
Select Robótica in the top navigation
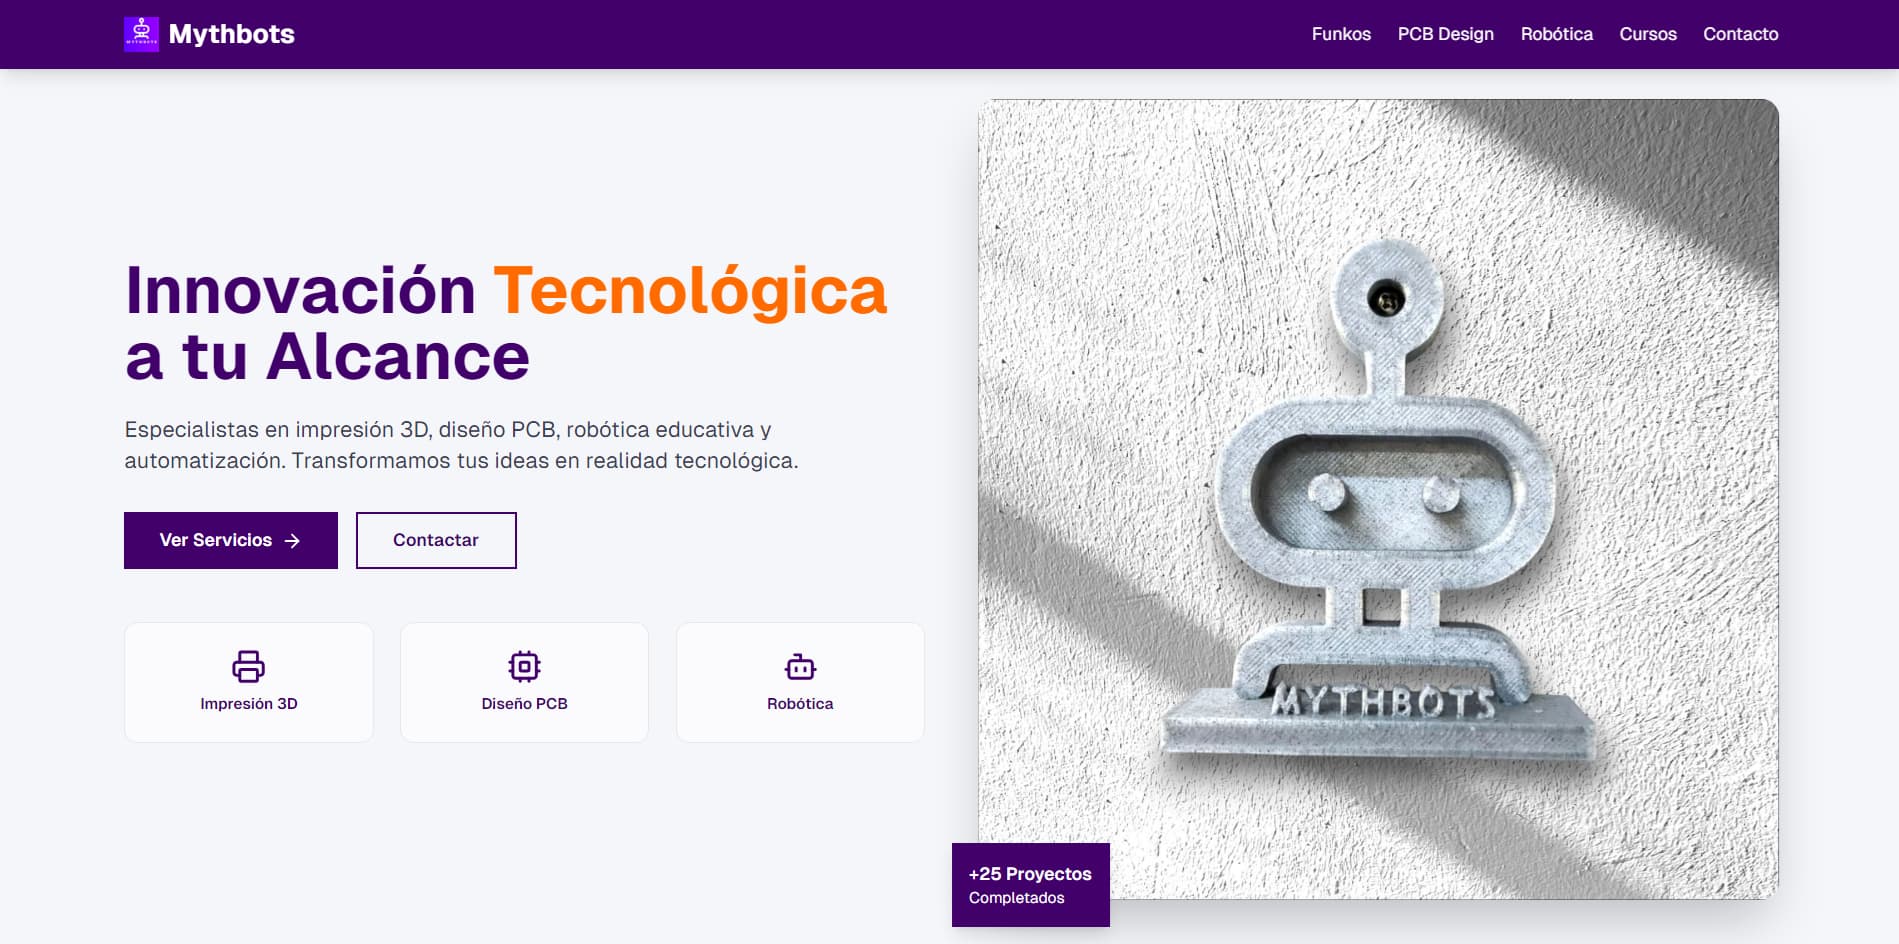click(1556, 34)
